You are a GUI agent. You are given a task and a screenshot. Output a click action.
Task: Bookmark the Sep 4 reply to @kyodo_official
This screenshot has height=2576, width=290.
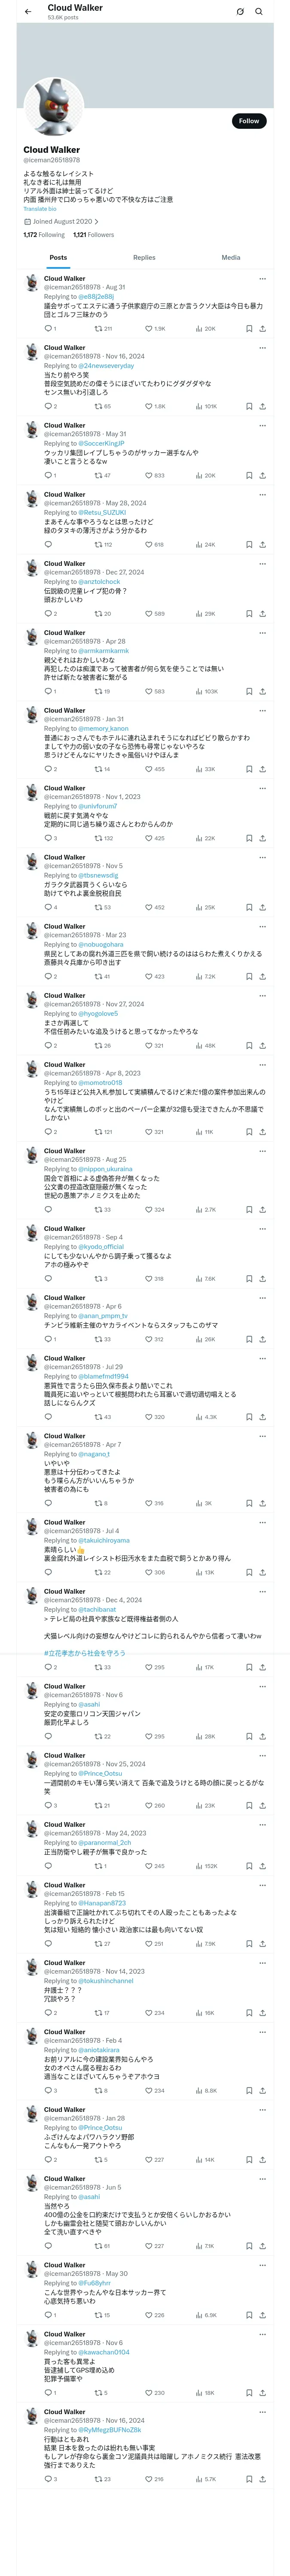(249, 1279)
